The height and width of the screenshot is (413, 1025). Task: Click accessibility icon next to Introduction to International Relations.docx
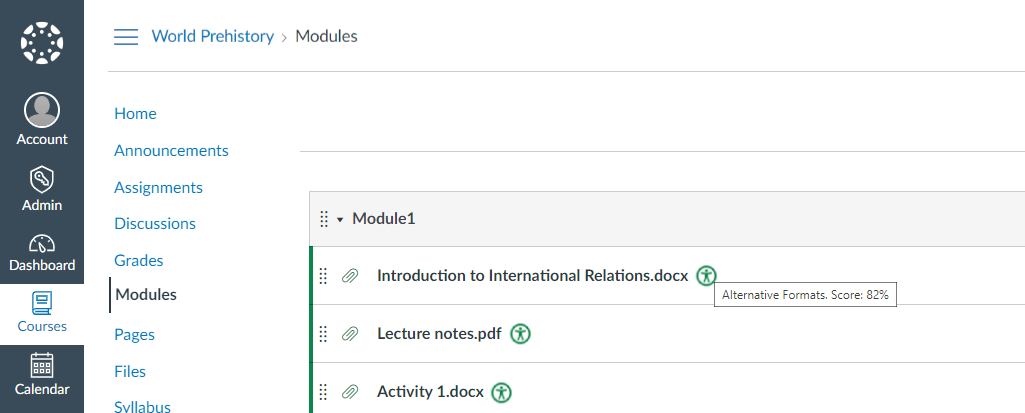point(706,276)
